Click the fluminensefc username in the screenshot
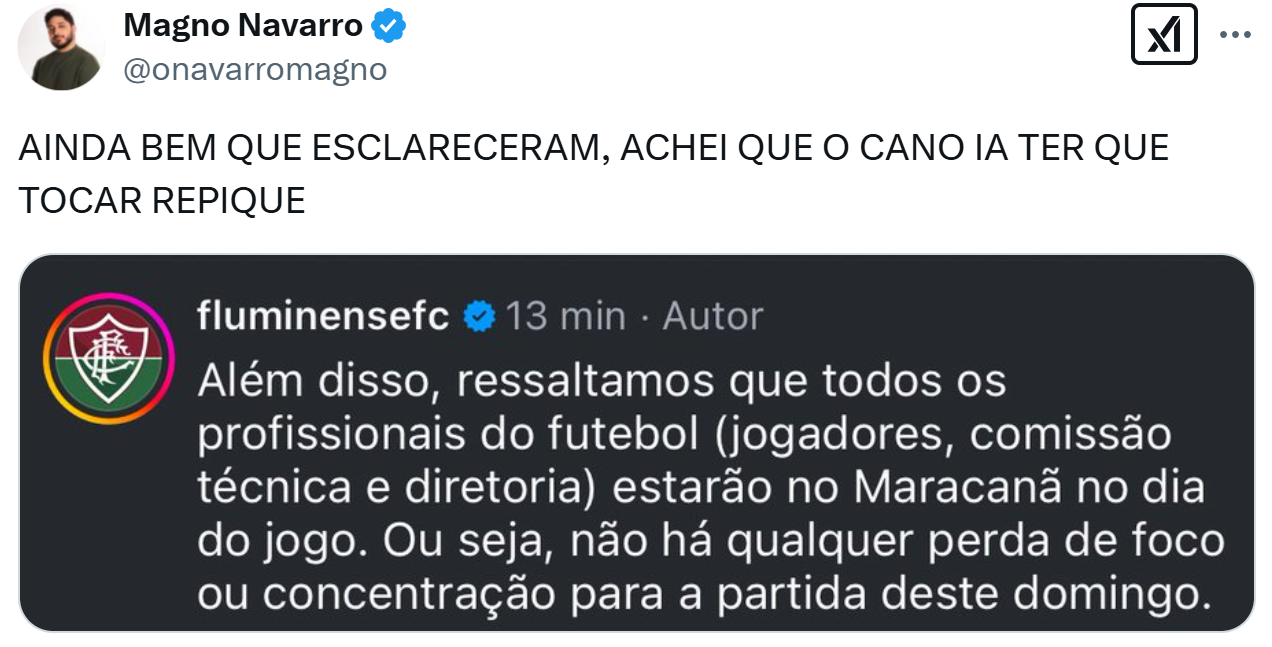Viewport: 1272px width, 647px height. pos(323,317)
